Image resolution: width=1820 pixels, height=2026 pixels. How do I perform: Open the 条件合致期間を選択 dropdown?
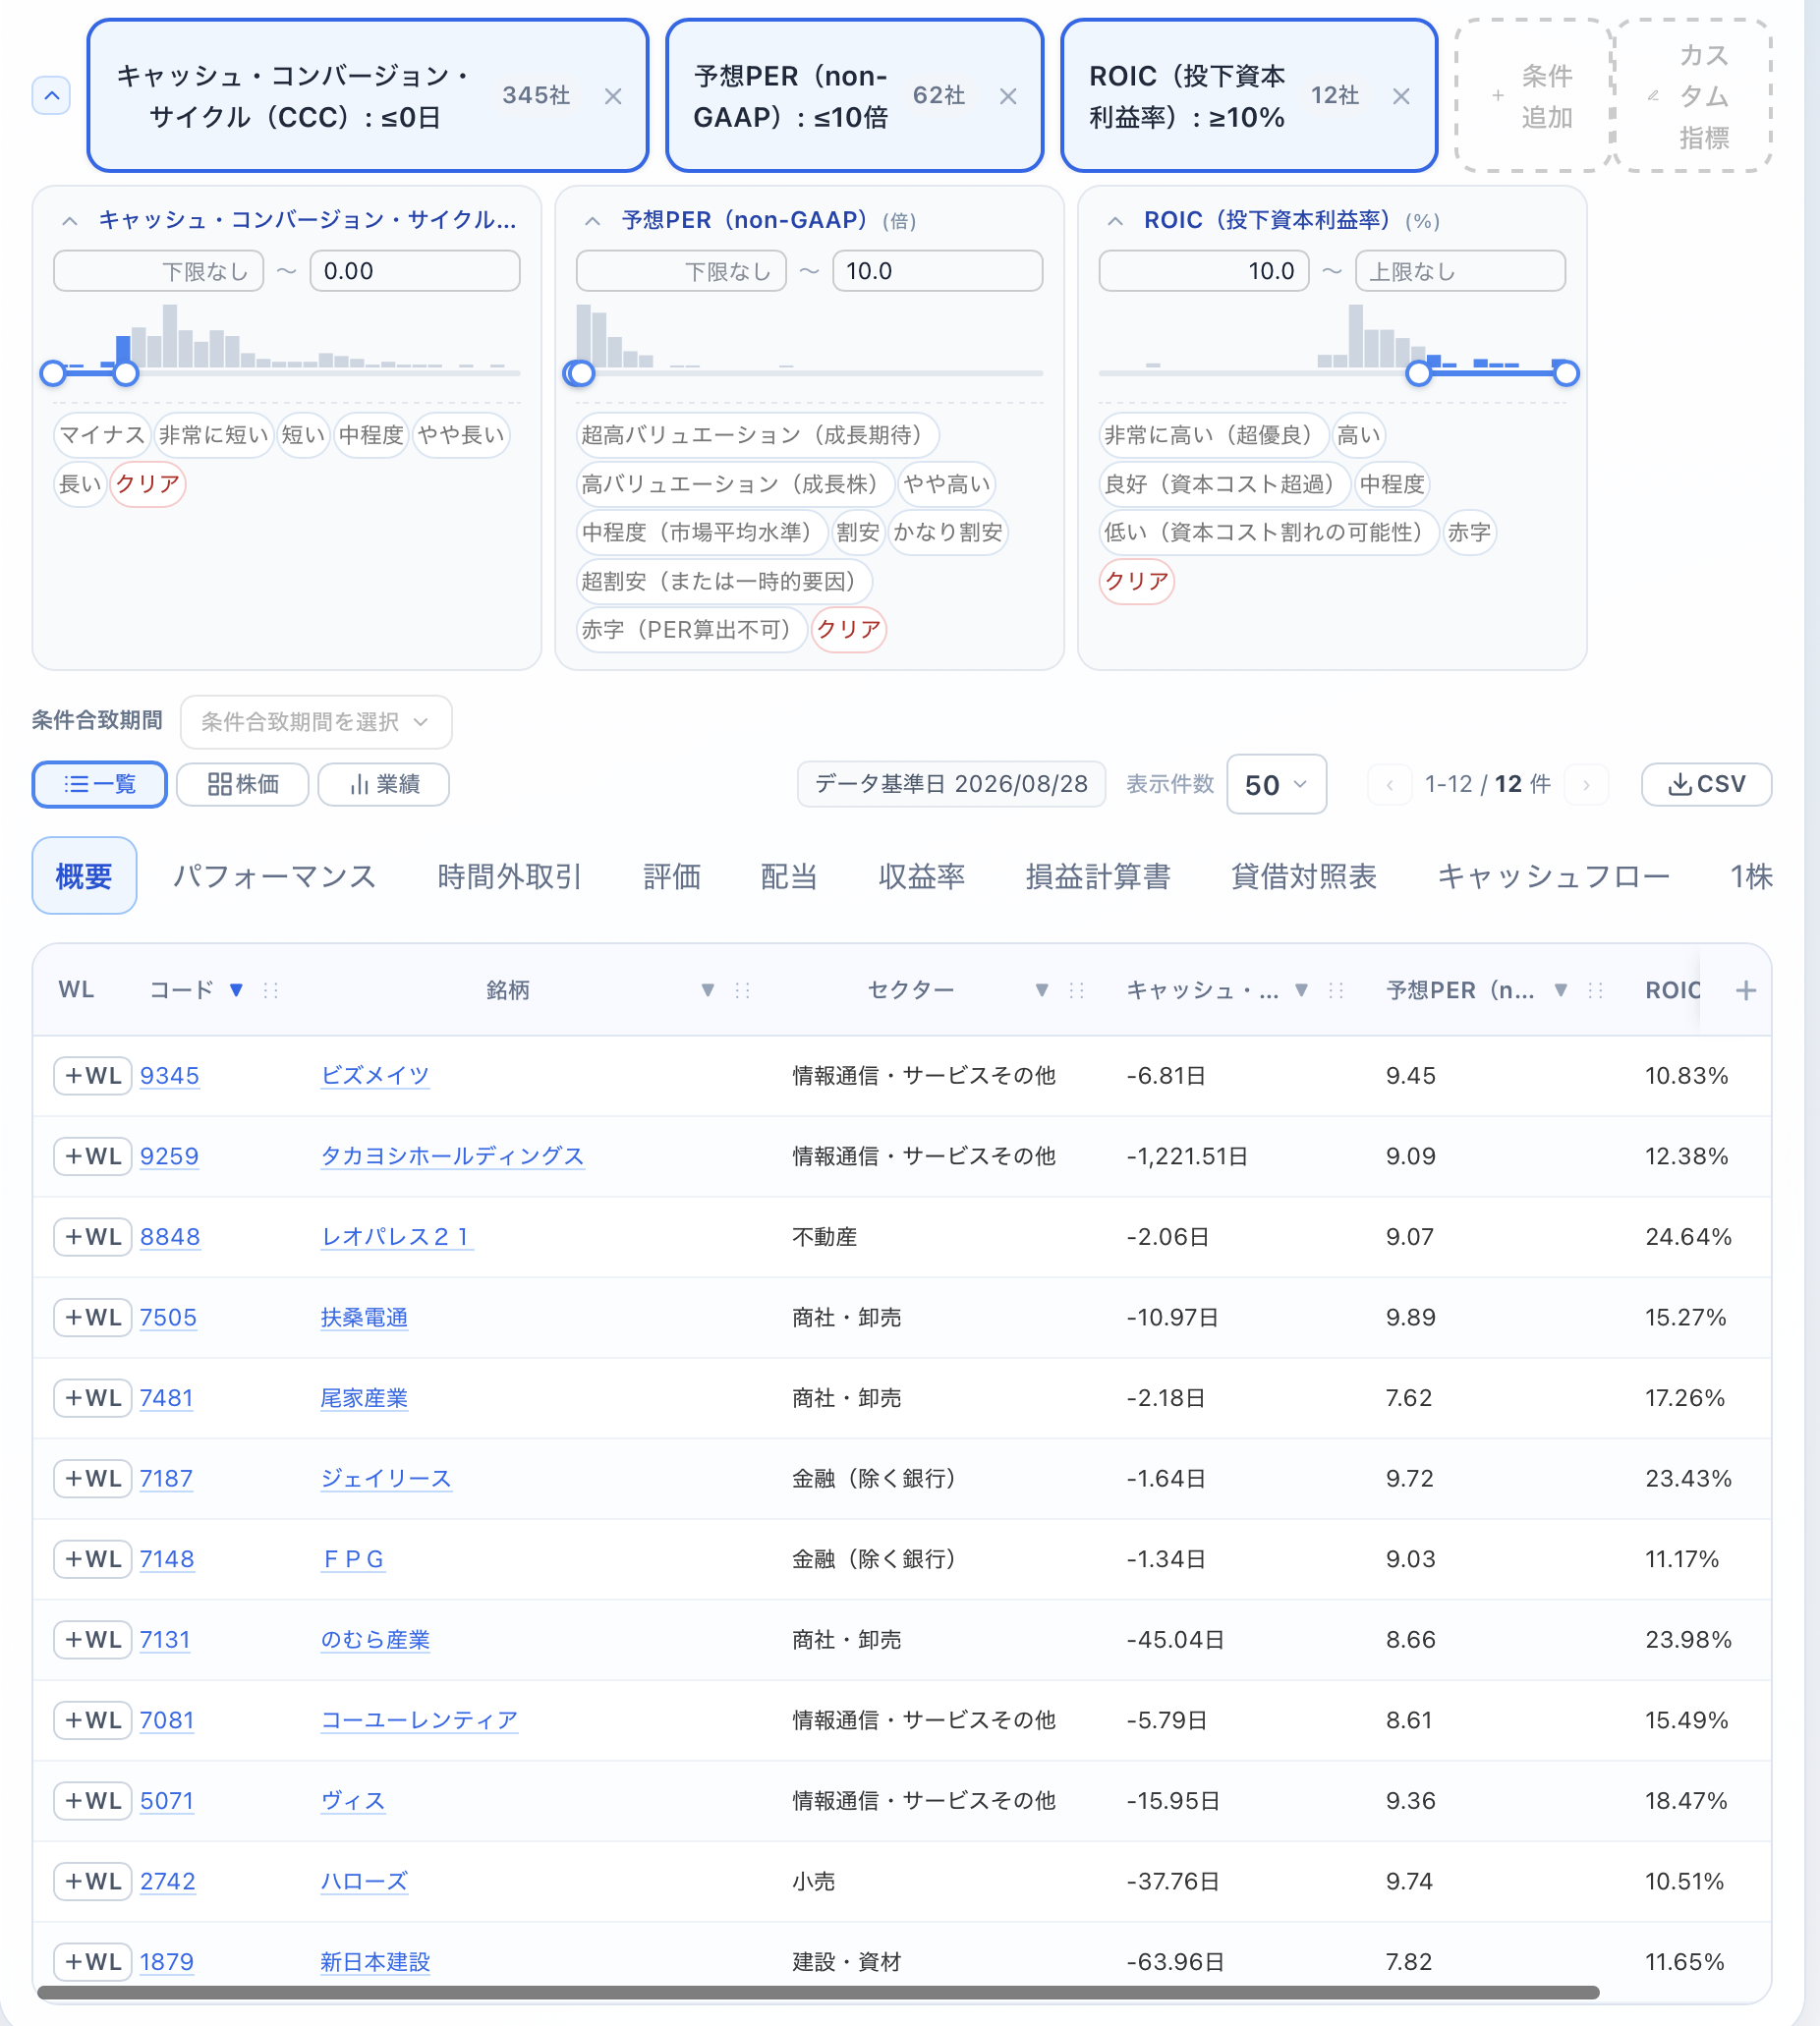point(316,722)
